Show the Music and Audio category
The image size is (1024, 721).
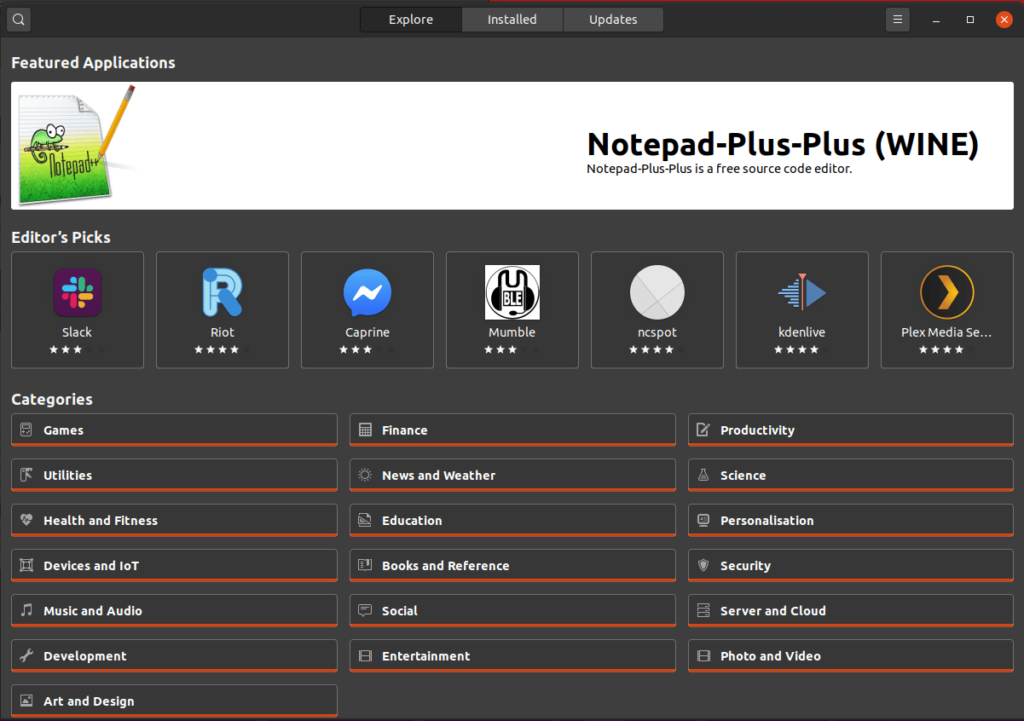point(174,610)
